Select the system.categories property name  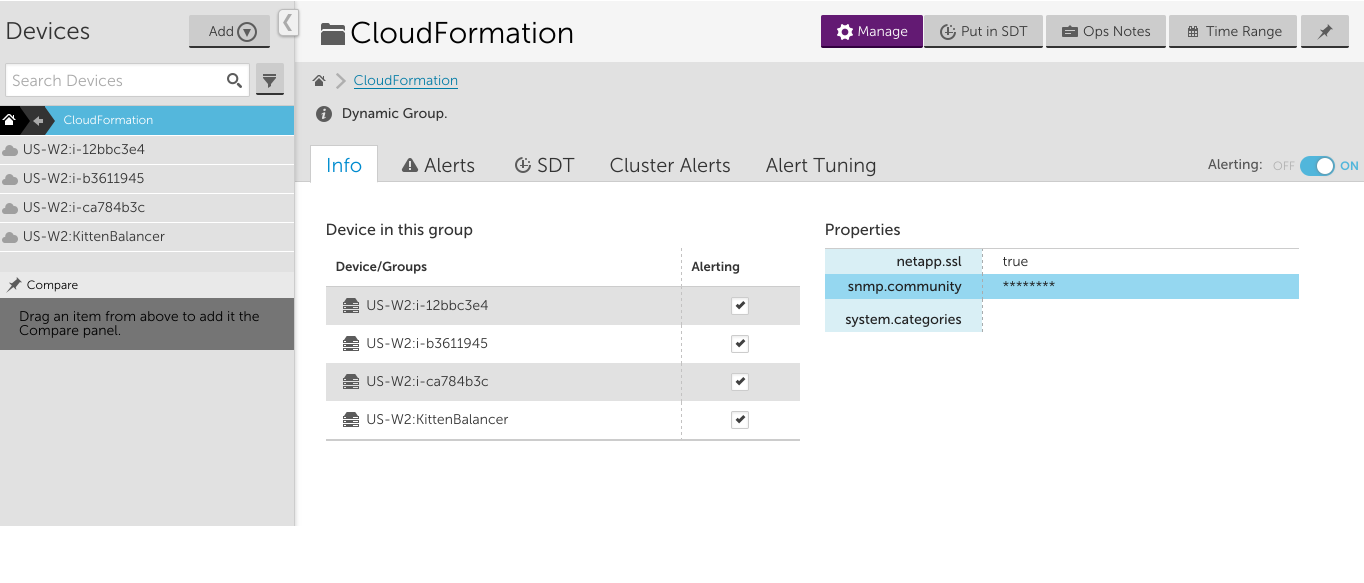click(x=903, y=320)
